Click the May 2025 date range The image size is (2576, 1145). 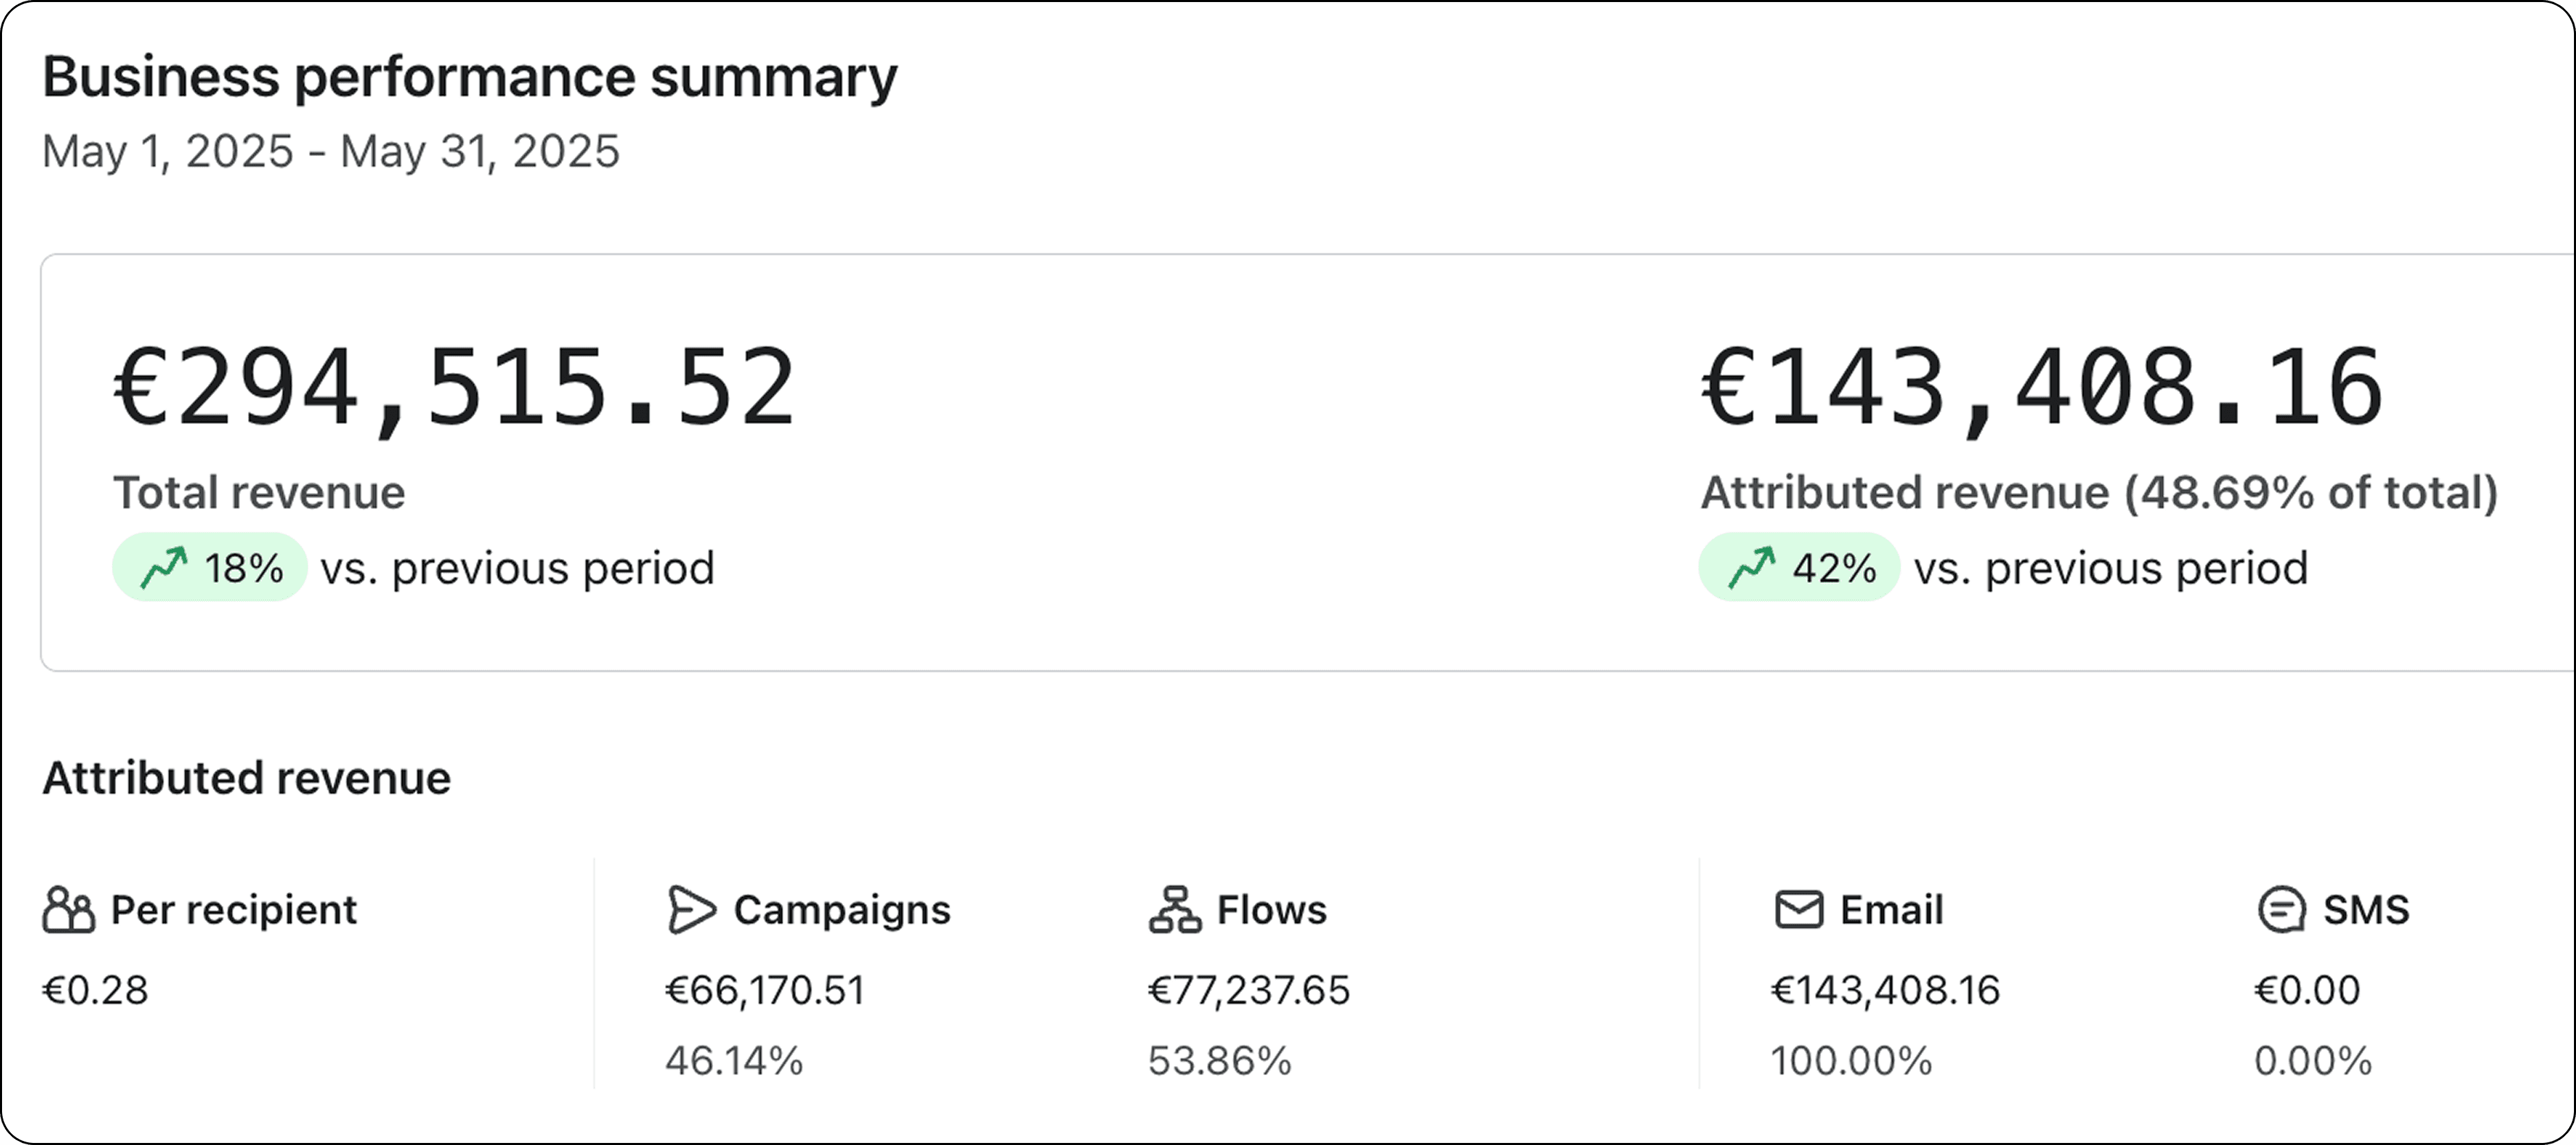[x=330, y=152]
